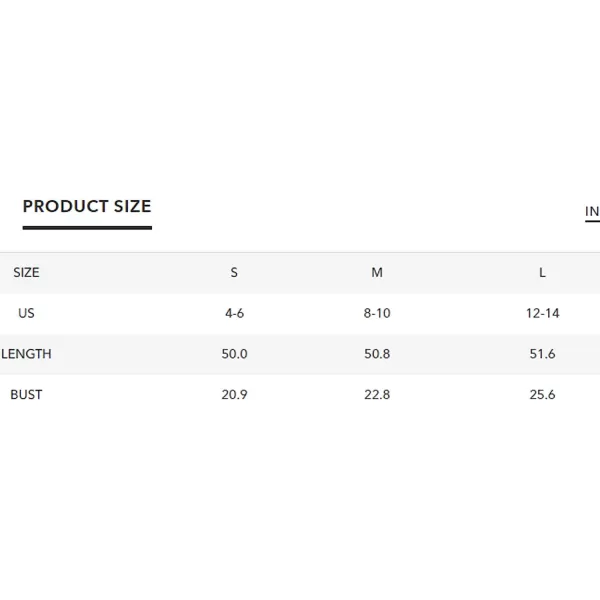The width and height of the screenshot is (600, 600).
Task: Click the PRODUCT SIZE heading
Action: pyautogui.click(x=87, y=206)
